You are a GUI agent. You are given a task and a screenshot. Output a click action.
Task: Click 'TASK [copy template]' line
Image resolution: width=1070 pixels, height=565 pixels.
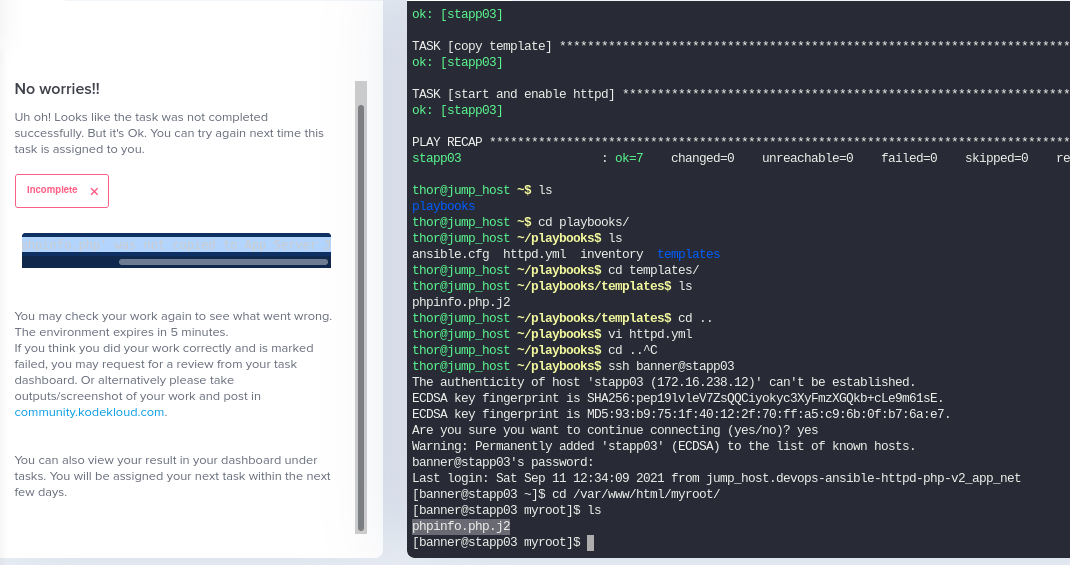coord(740,46)
